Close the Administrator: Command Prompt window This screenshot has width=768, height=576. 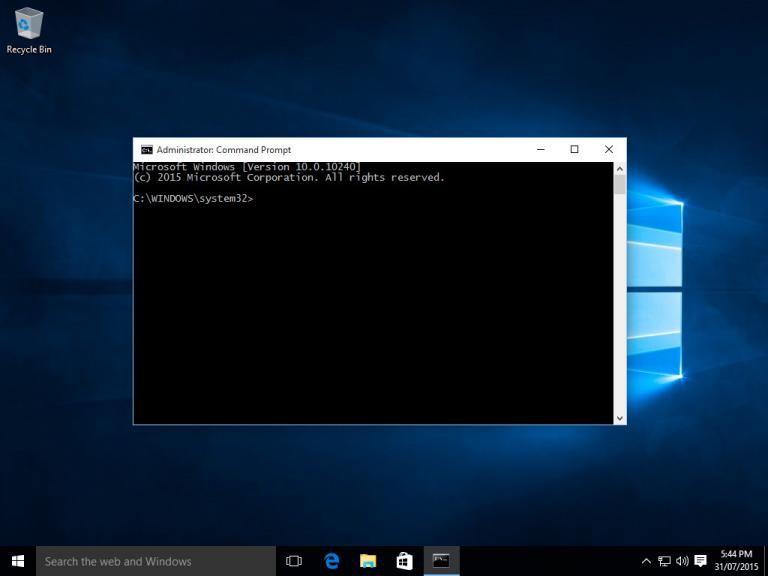pyautogui.click(x=608, y=150)
